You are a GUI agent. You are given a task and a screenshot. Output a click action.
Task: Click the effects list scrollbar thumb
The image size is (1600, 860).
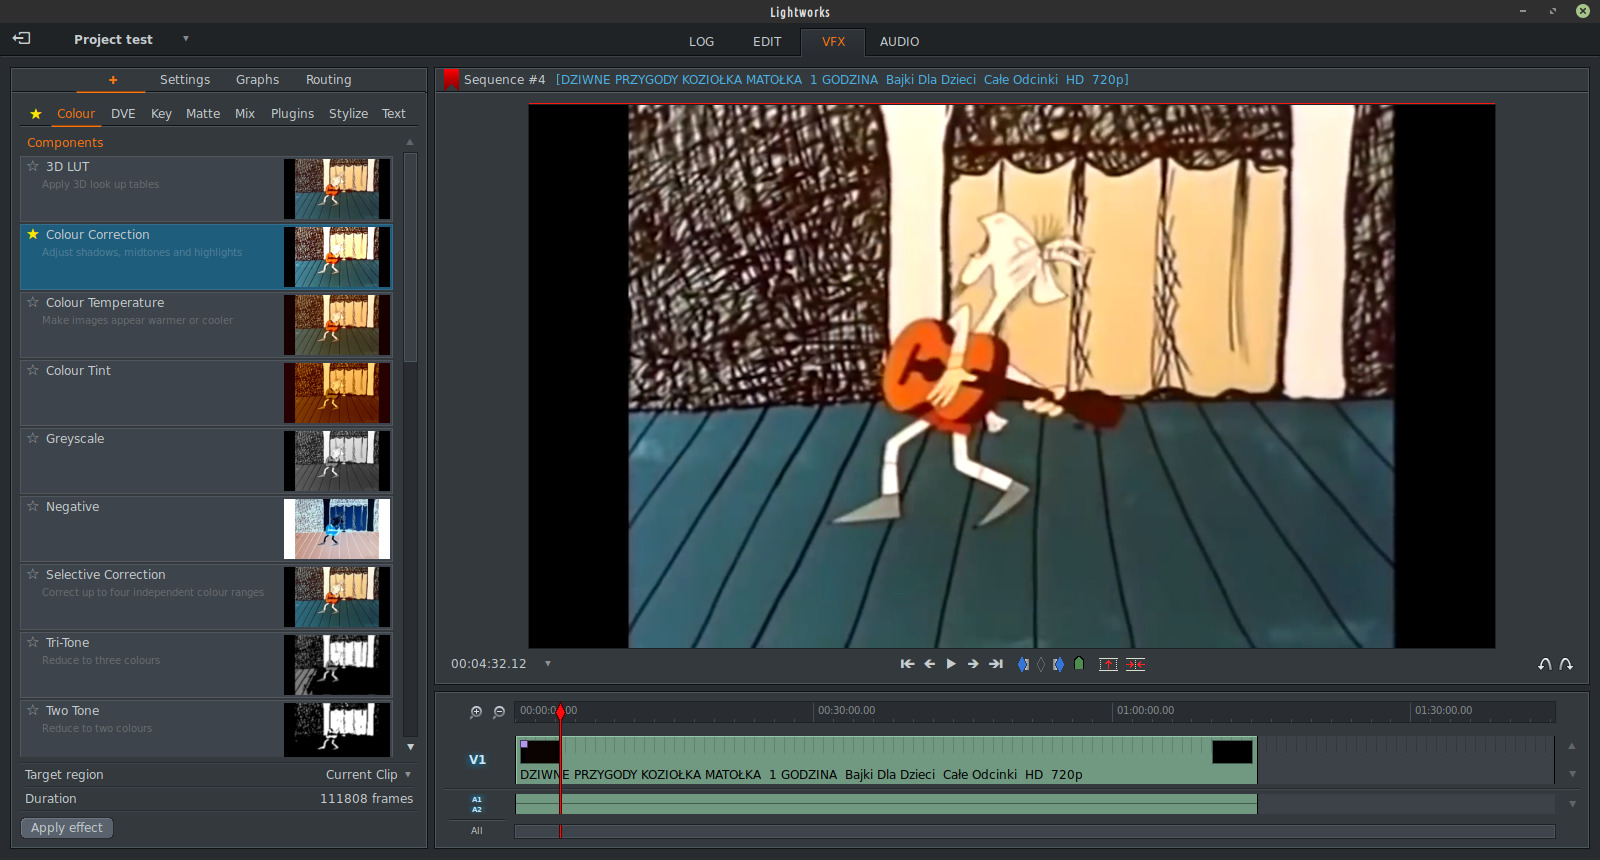tap(410, 257)
